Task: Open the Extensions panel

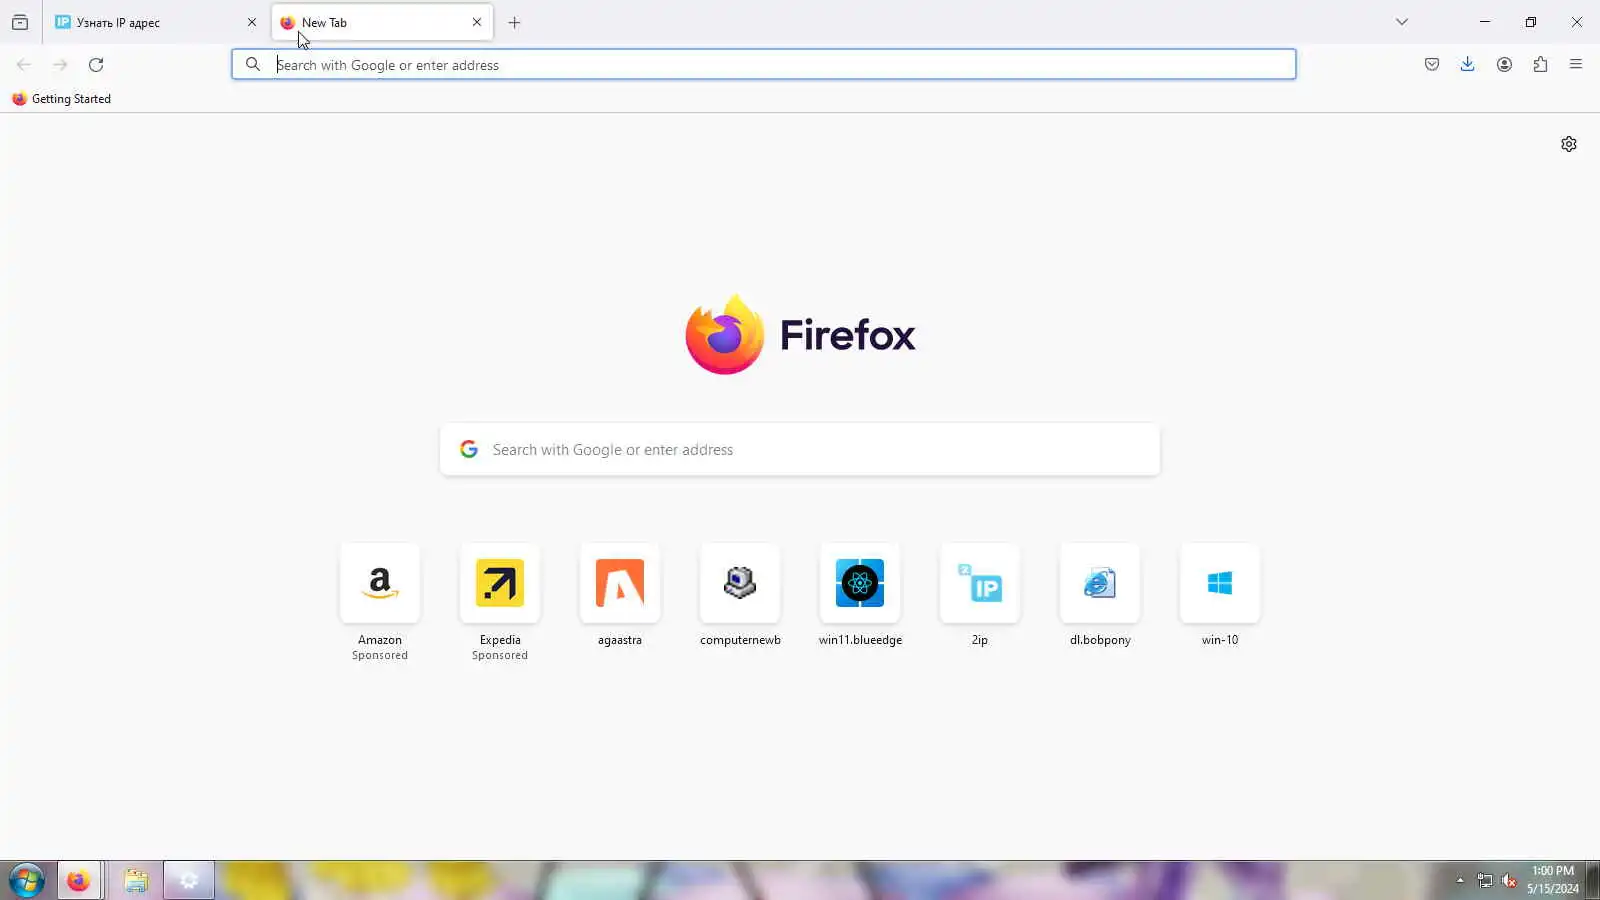Action: click(1540, 65)
